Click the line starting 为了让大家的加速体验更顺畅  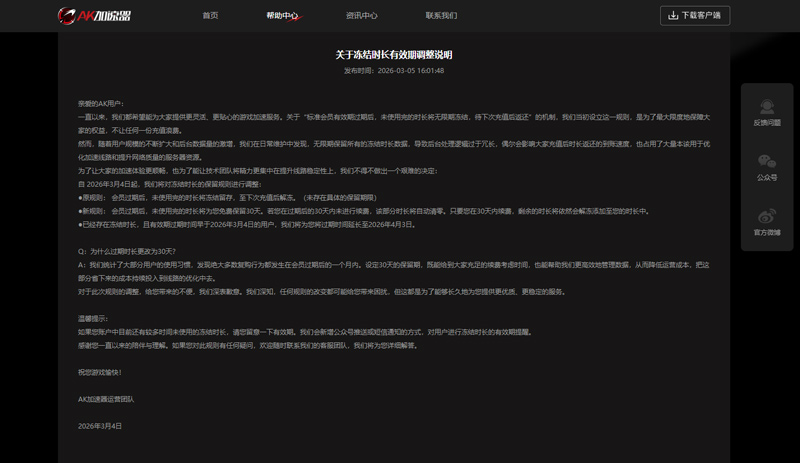[x=258, y=171]
